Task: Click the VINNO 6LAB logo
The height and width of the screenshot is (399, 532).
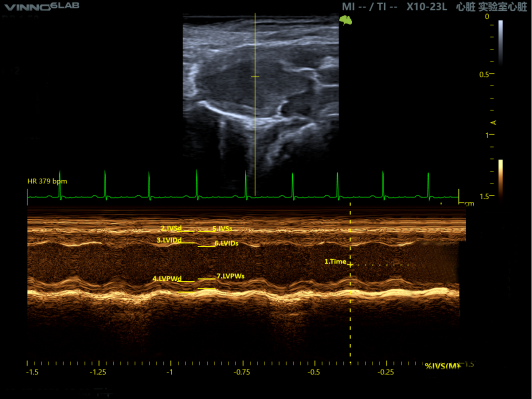Action: coord(41,6)
